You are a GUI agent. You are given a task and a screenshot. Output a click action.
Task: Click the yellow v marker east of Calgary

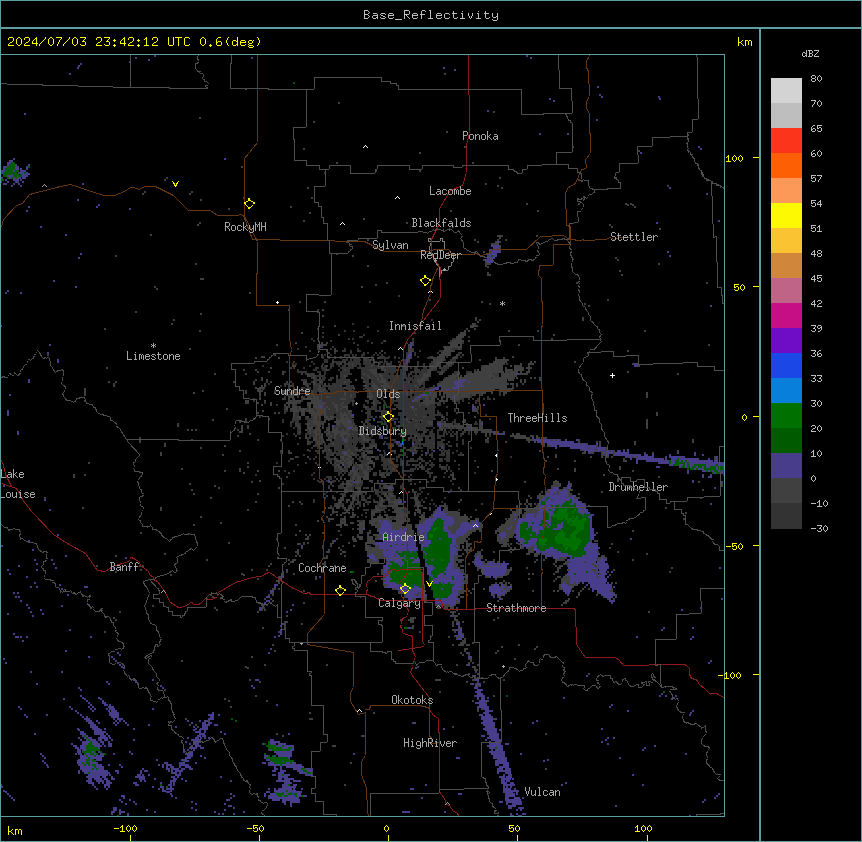(x=429, y=583)
